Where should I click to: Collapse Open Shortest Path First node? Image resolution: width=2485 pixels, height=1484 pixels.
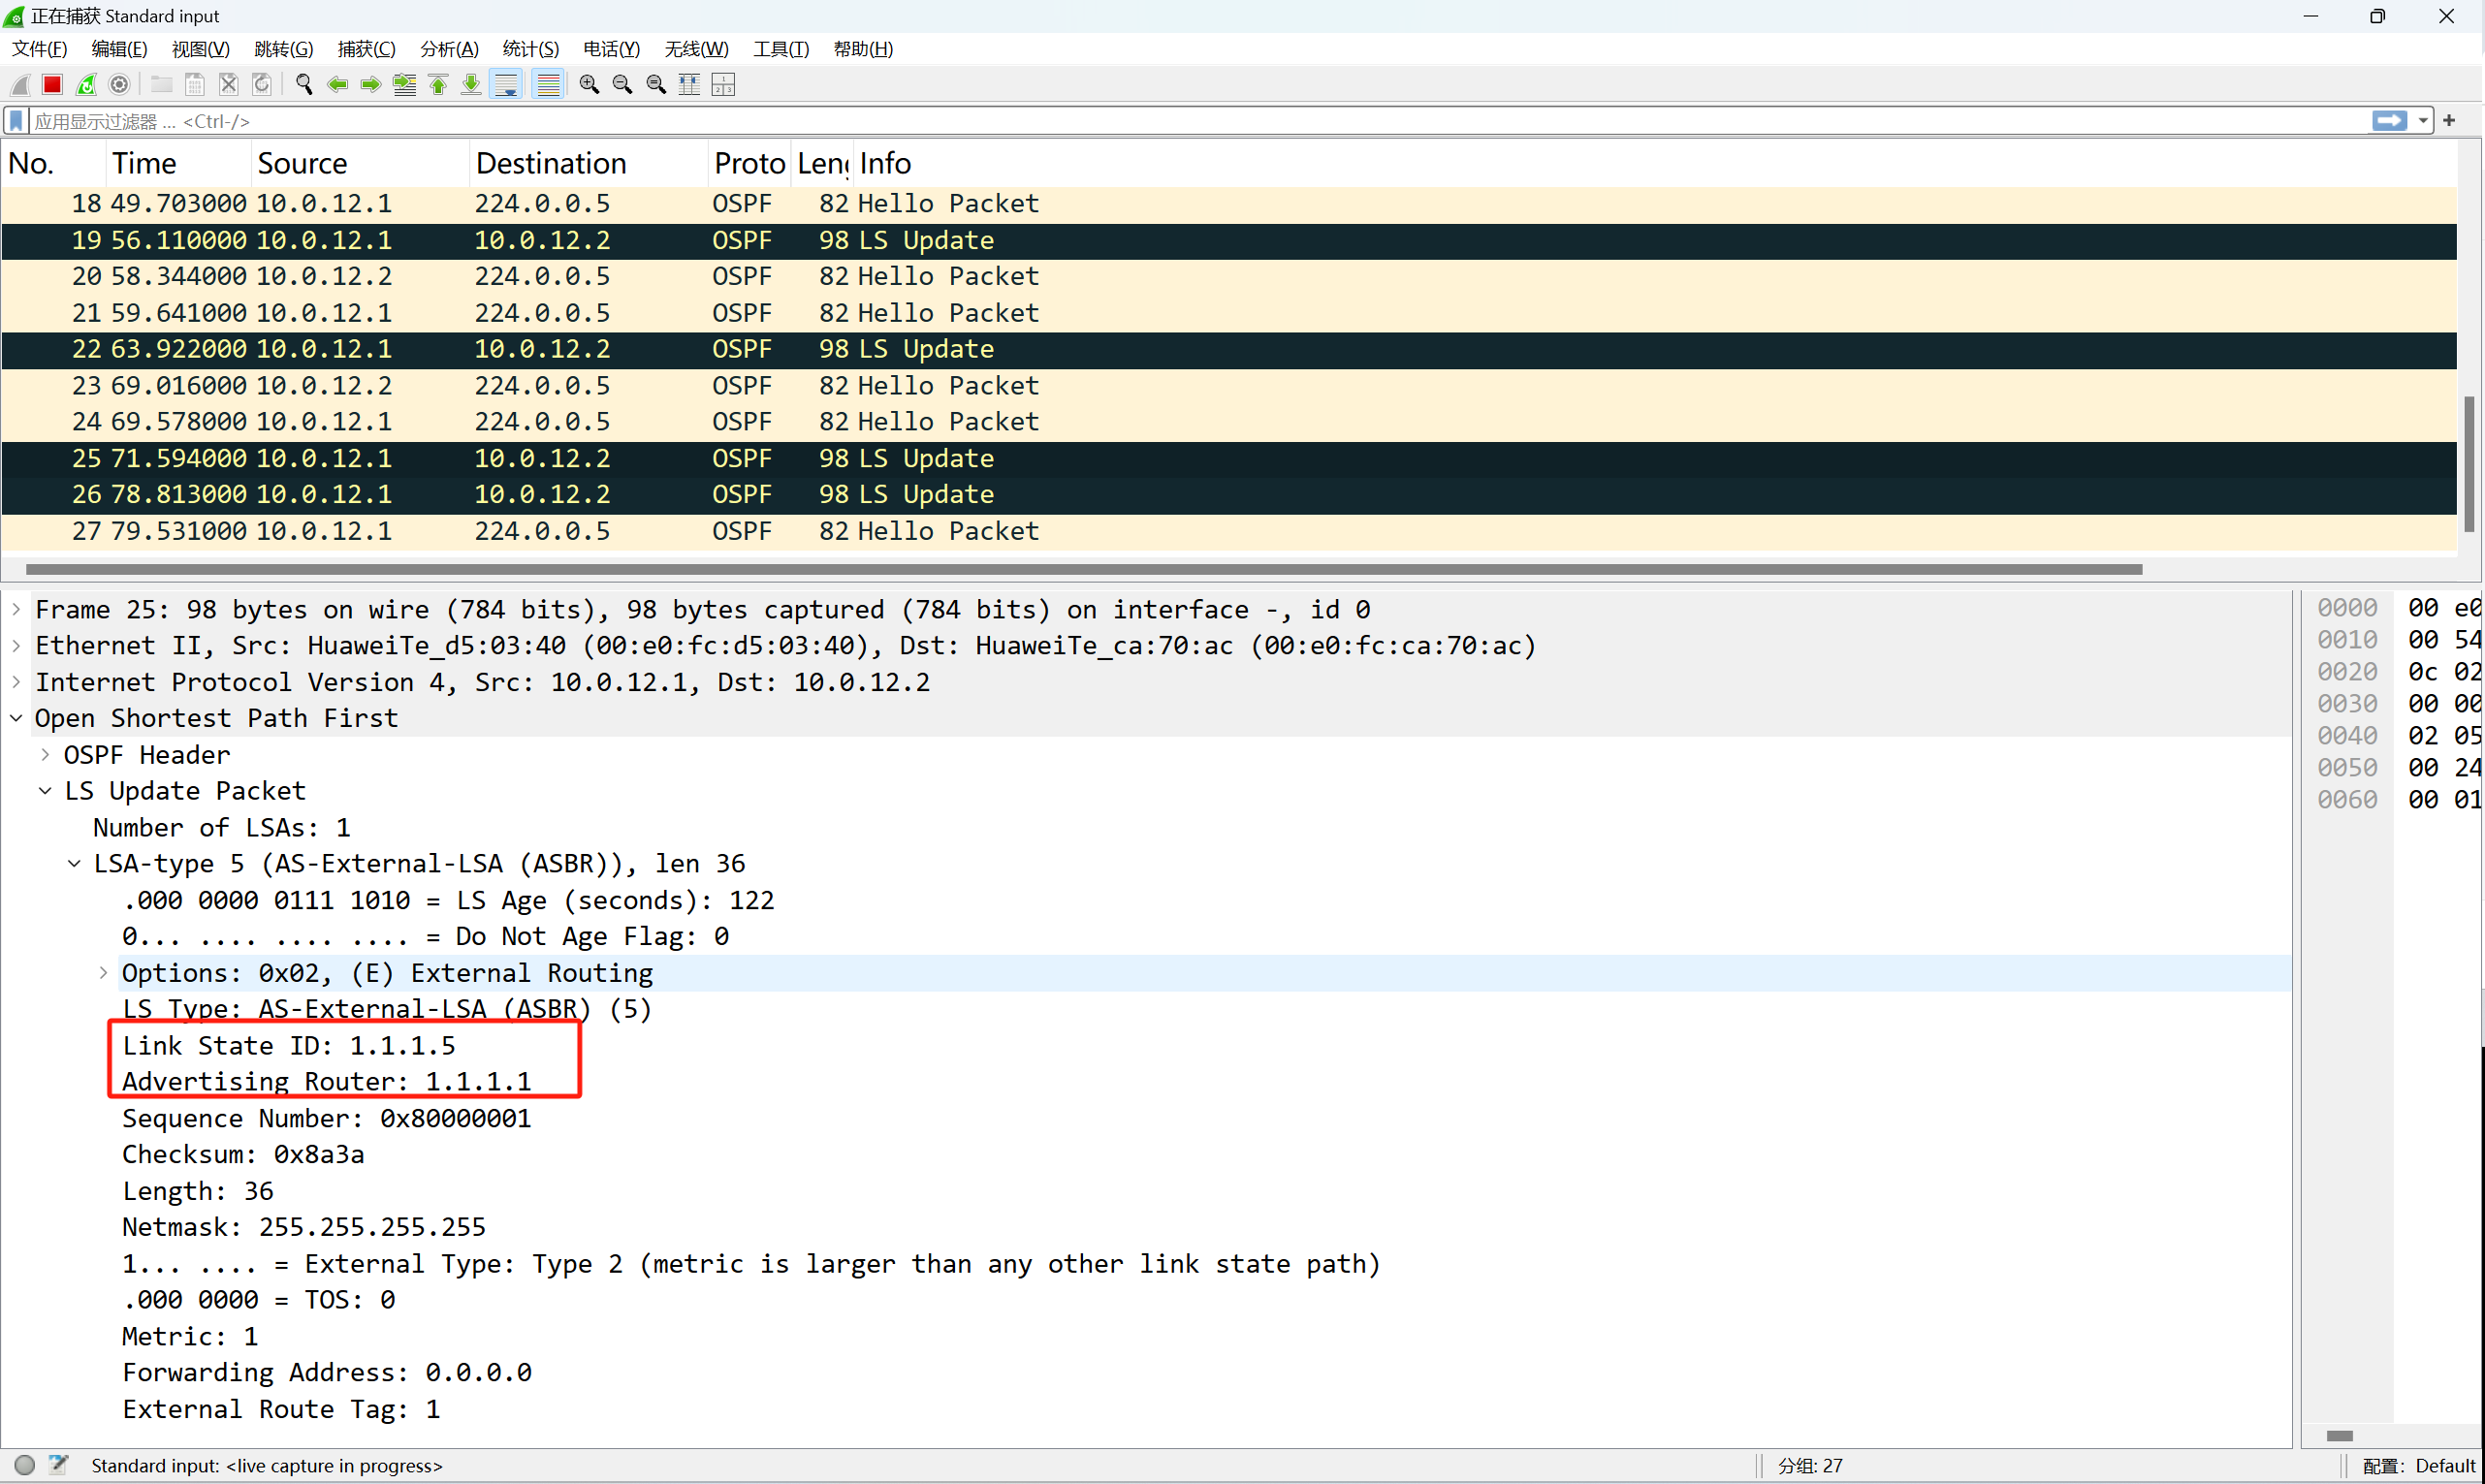pos(16,718)
